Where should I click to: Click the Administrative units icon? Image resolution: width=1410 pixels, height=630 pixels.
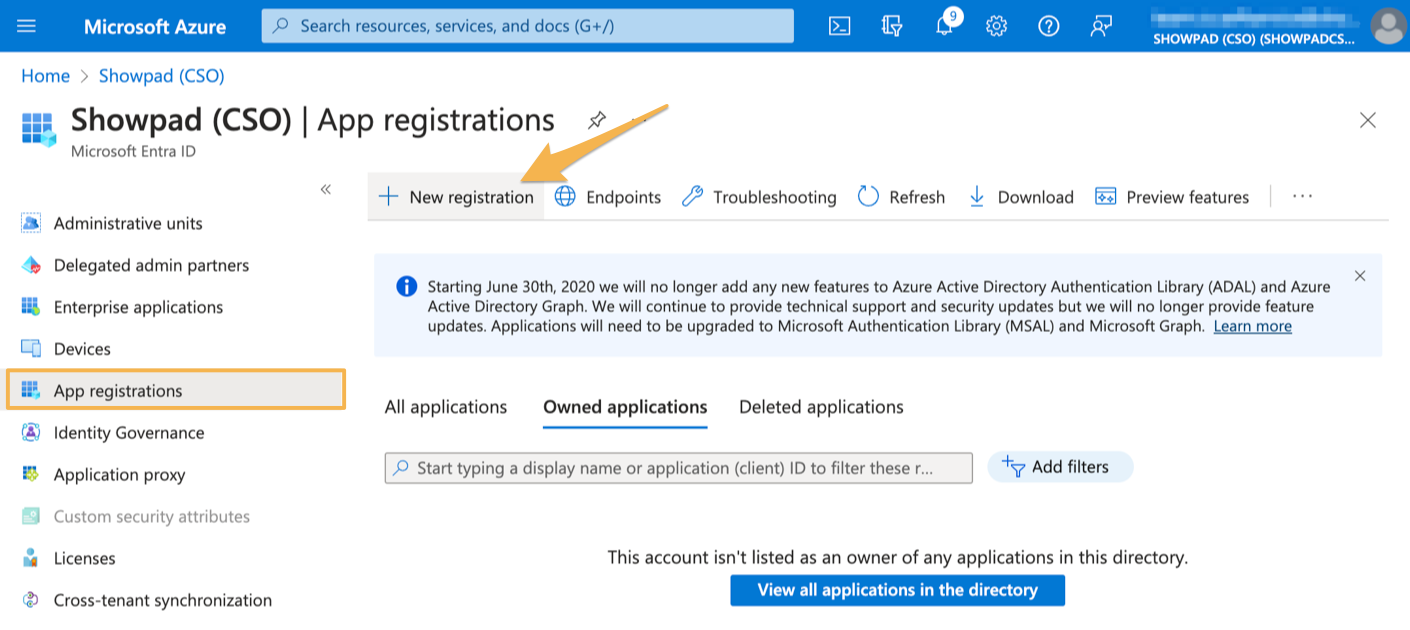point(31,223)
